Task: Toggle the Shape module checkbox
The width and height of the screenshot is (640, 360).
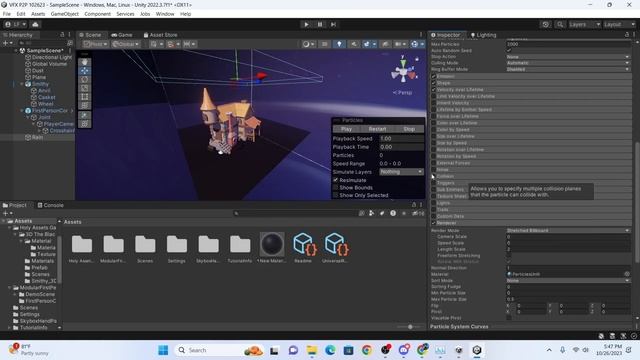Action: point(434,83)
